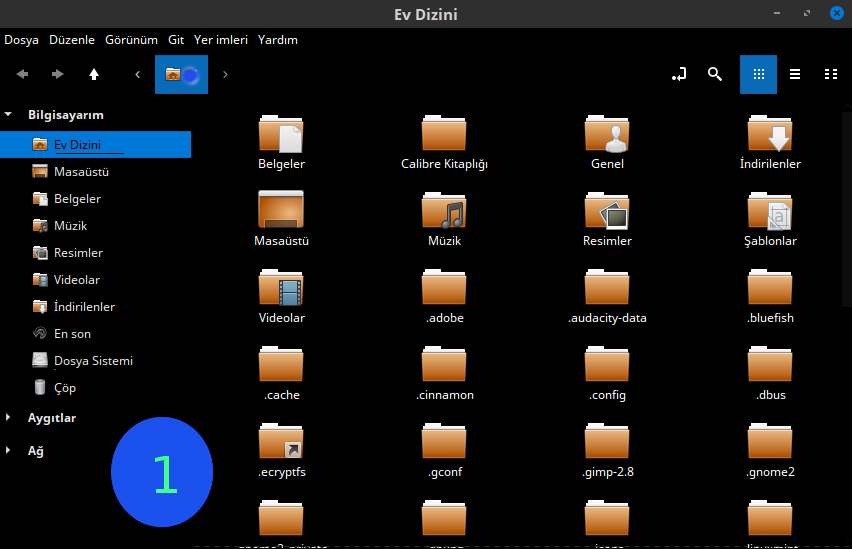852x549 pixels.
Task: Switch to compact view
Action: point(831,74)
